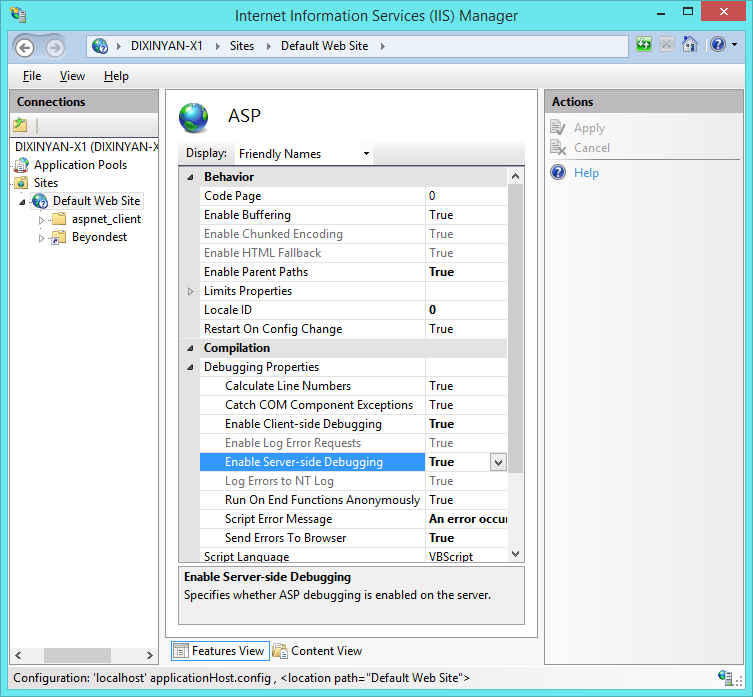
Task: Click the Script Error Message value
Action: coord(466,519)
